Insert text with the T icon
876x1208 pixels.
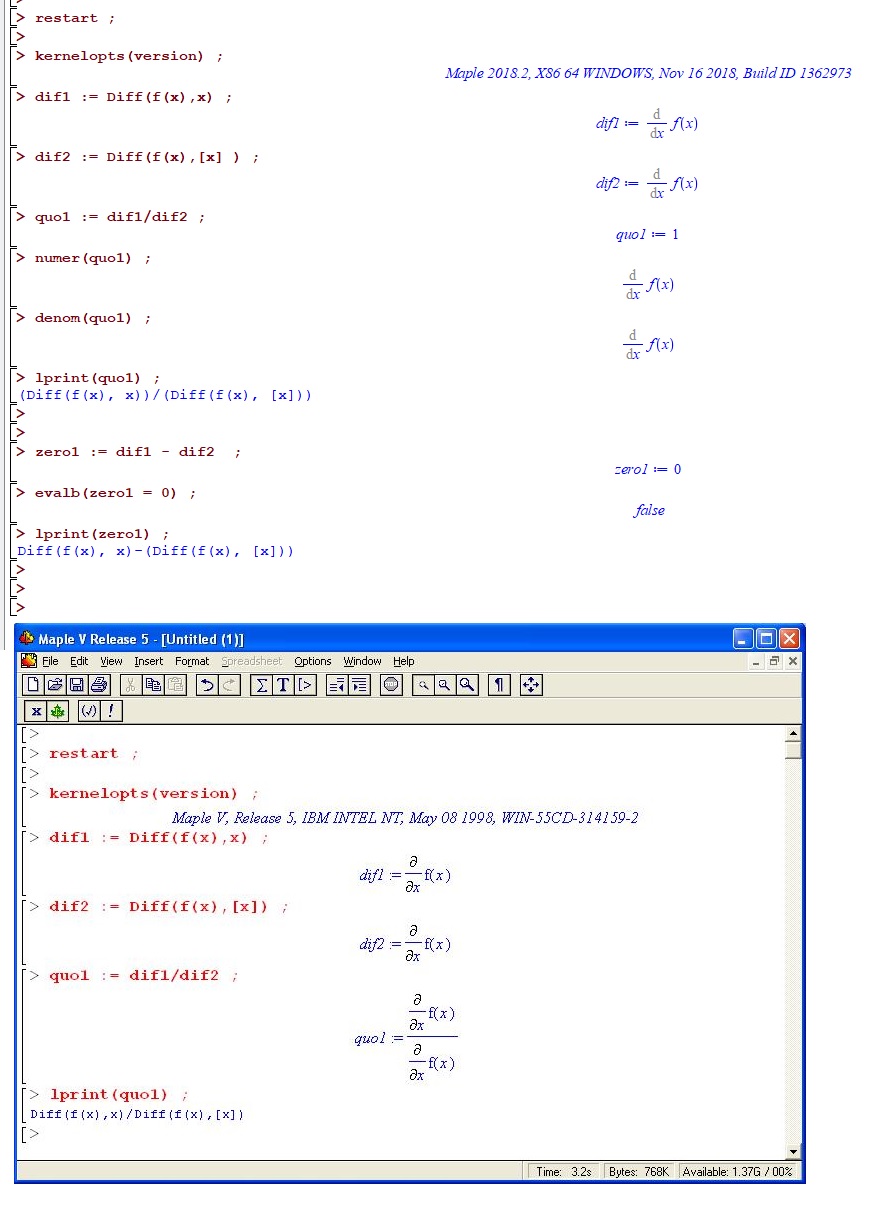click(283, 685)
